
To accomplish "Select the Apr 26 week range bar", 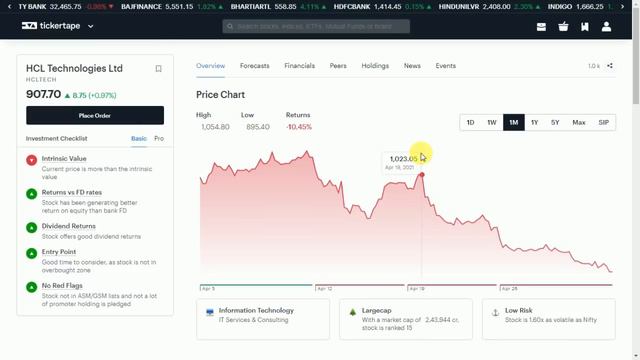I will tap(556, 285).
